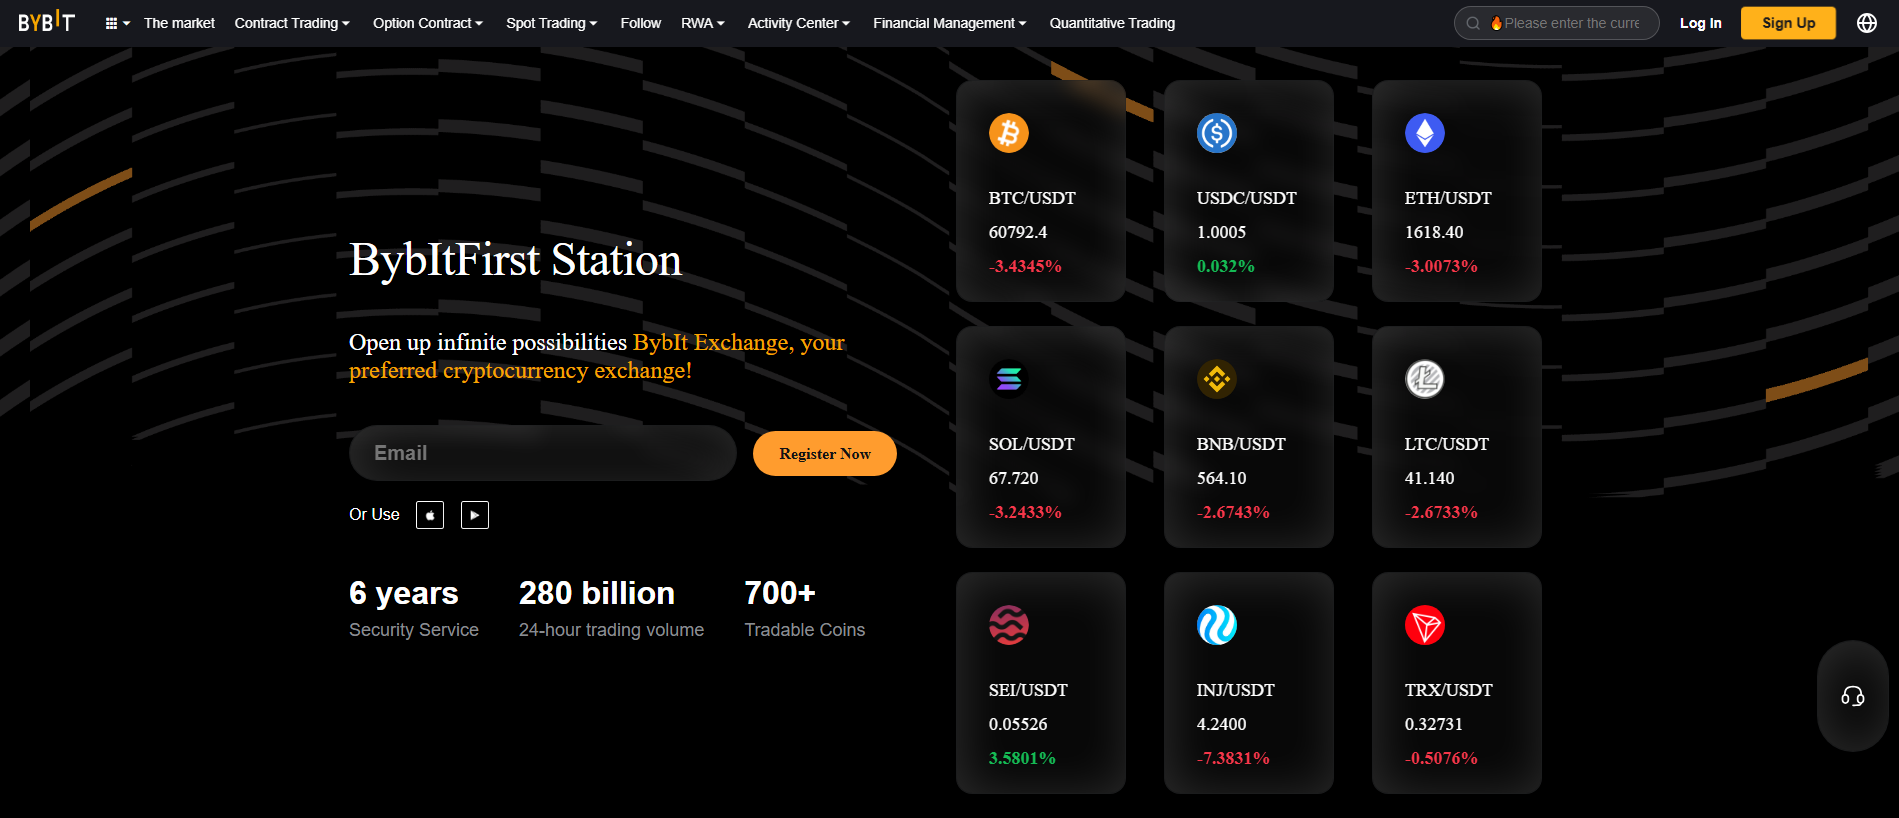The width and height of the screenshot is (1899, 818).
Task: Click the USDC coin icon
Action: 1217,133
